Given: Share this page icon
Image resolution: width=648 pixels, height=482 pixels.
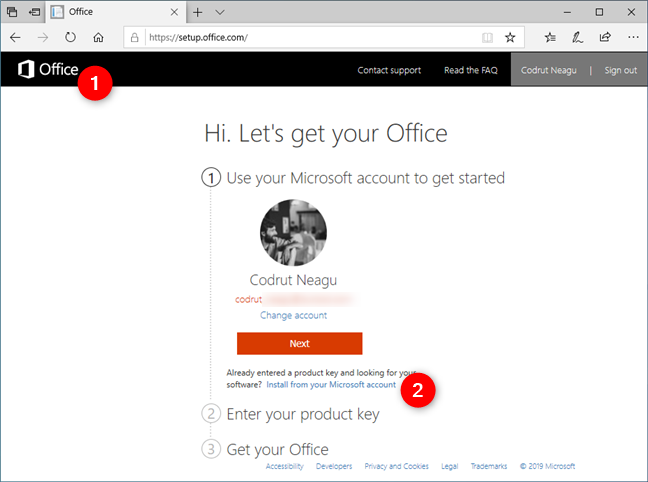Looking at the screenshot, I should [x=605, y=37].
